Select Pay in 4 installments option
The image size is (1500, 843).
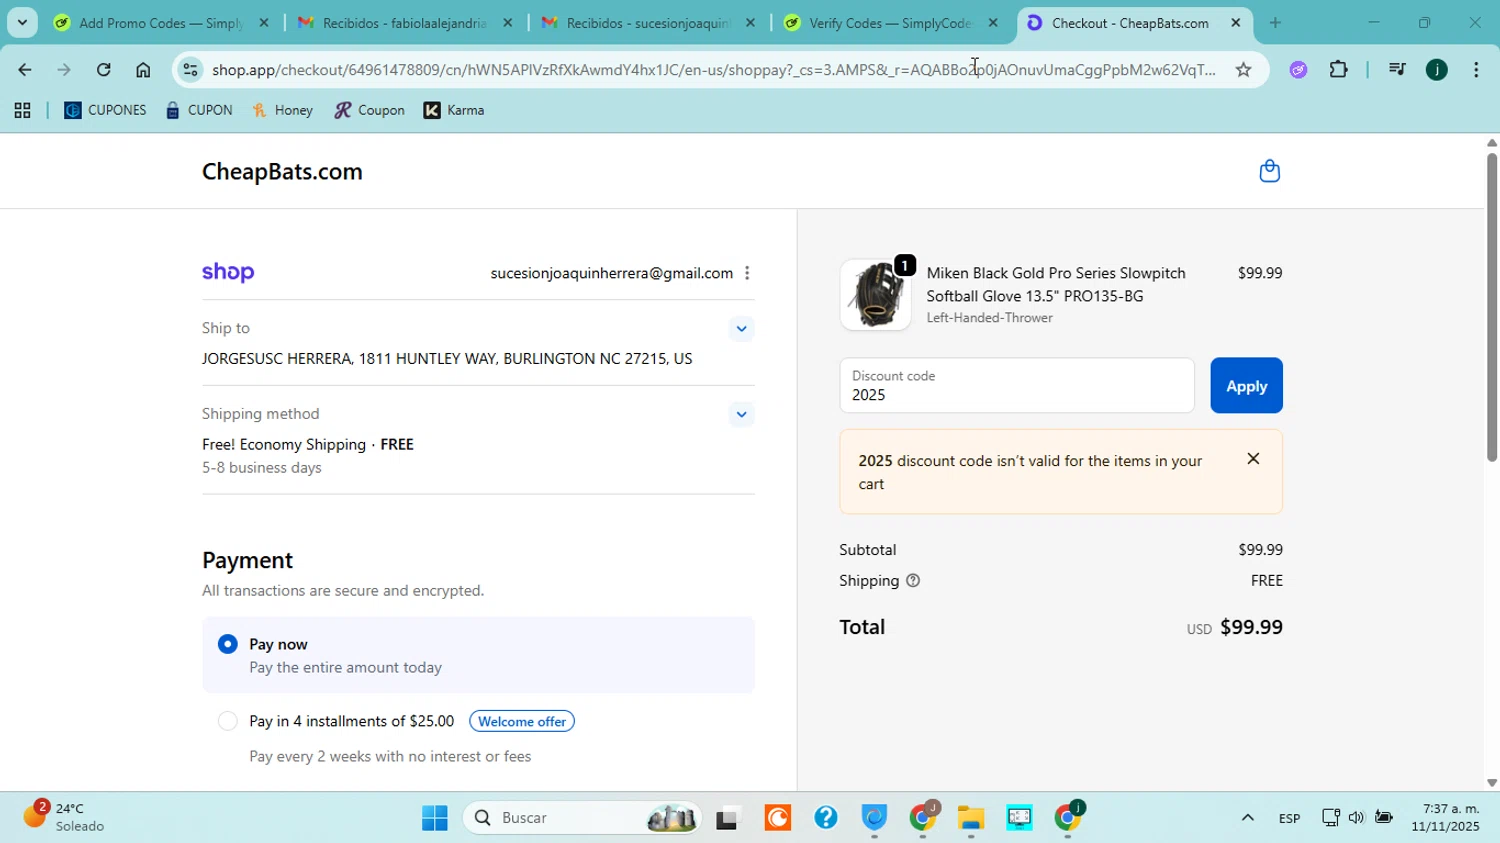click(x=227, y=721)
